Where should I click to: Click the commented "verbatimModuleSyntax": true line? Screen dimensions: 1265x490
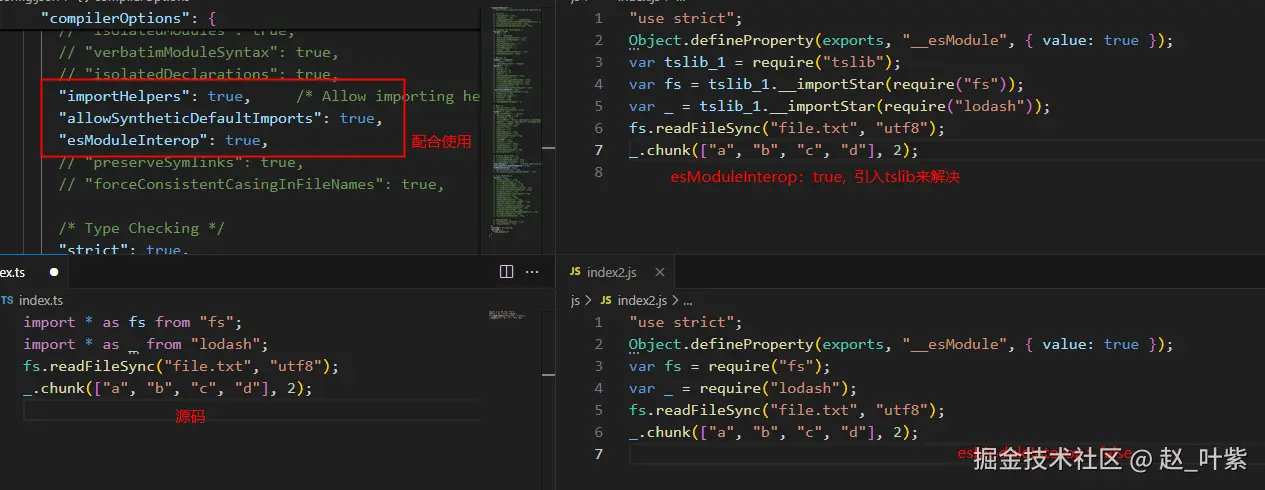pos(198,52)
